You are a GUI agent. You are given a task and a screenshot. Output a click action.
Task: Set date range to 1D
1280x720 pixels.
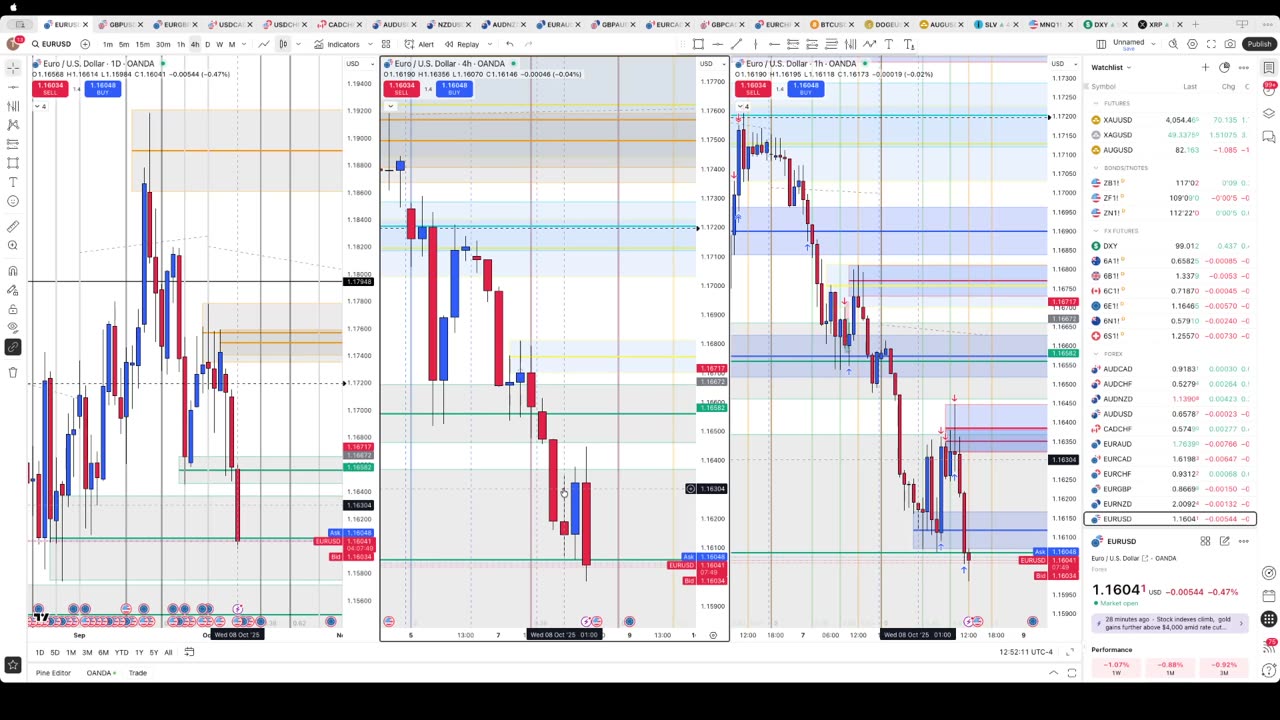point(40,652)
